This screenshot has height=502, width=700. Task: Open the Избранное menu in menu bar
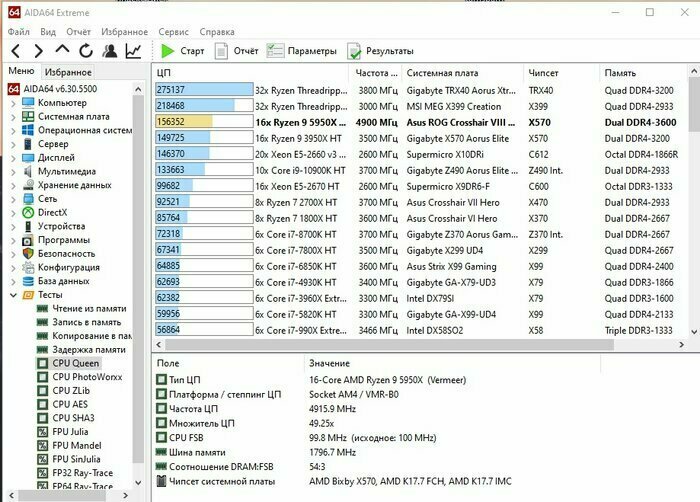(x=124, y=32)
